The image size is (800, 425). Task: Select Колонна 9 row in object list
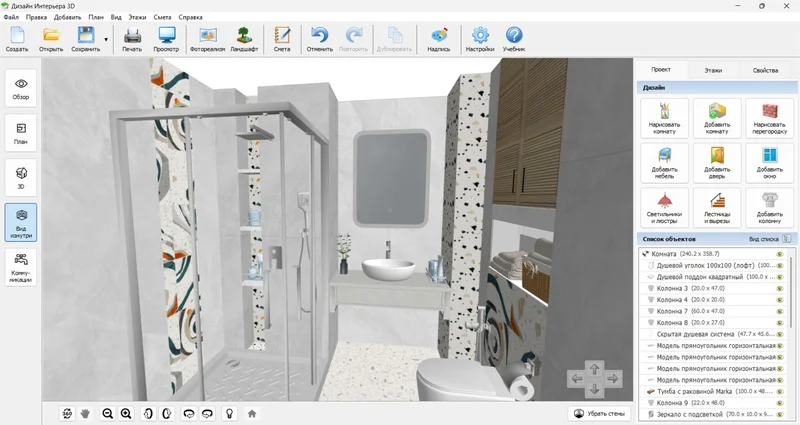712,403
